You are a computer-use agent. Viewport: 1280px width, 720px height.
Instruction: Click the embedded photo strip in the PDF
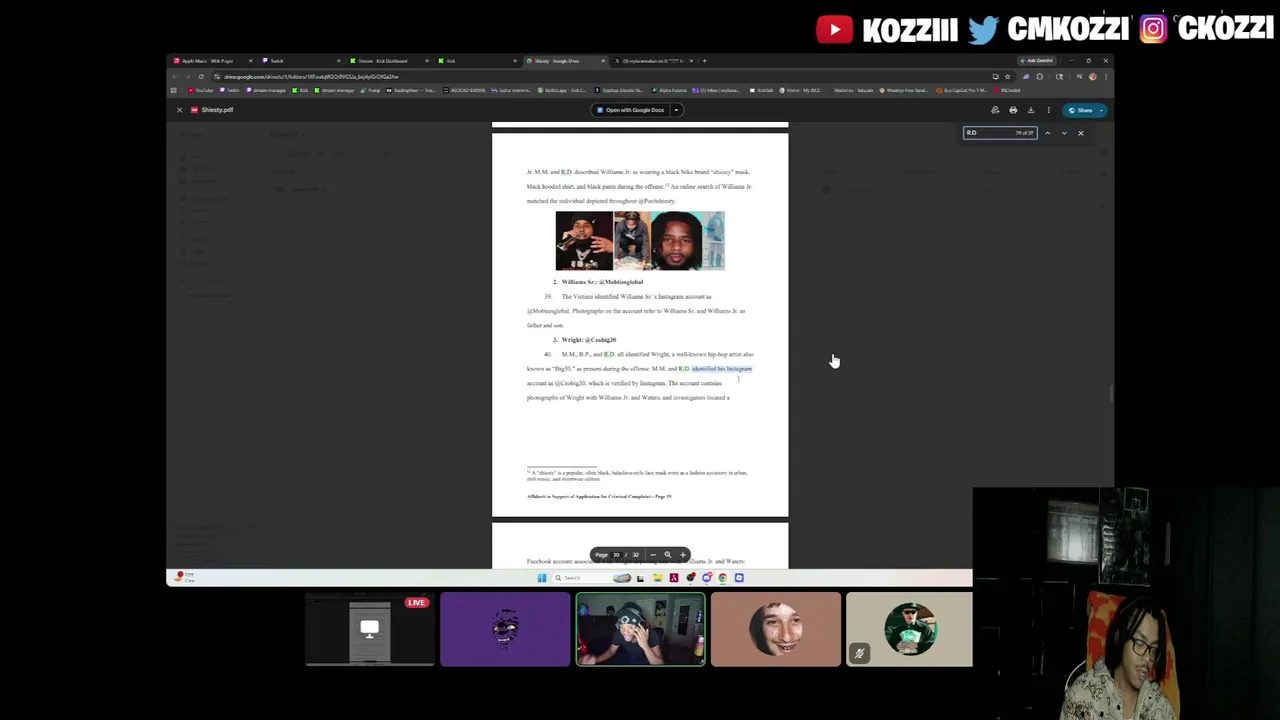[640, 241]
